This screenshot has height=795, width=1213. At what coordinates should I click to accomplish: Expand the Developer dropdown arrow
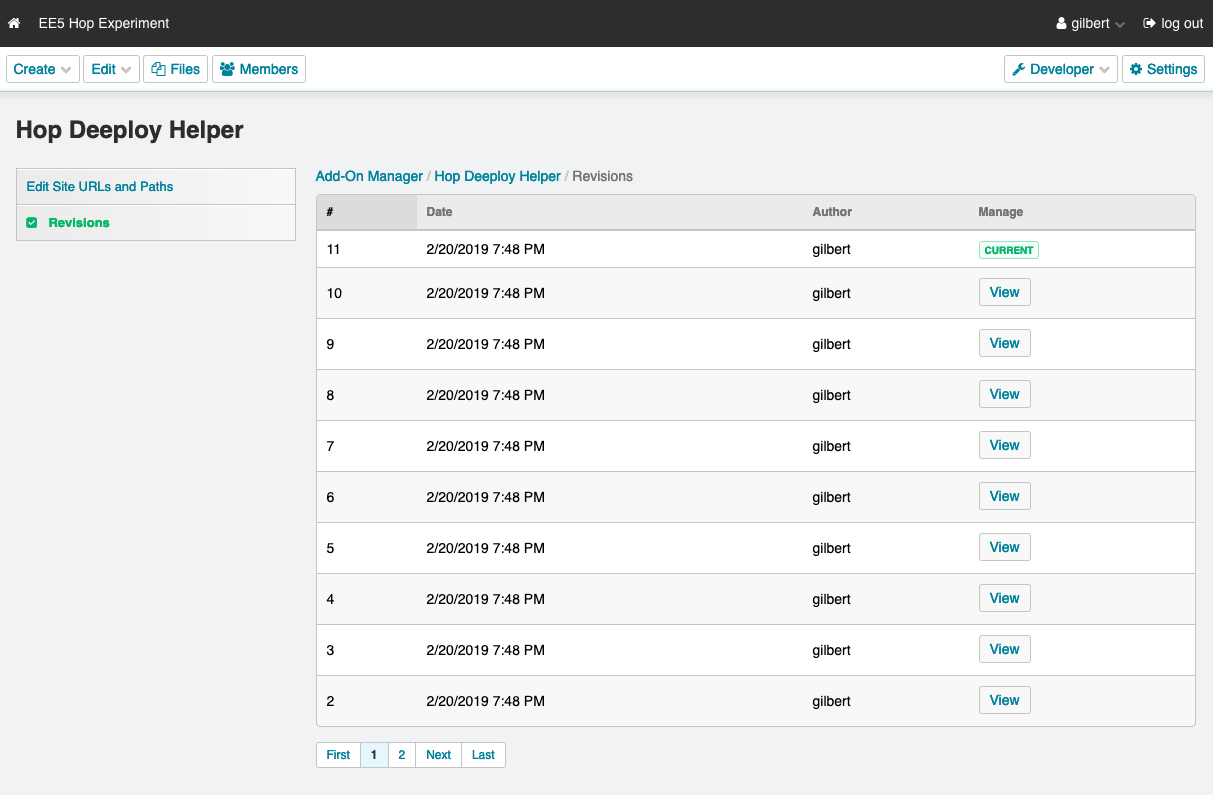(x=1105, y=70)
